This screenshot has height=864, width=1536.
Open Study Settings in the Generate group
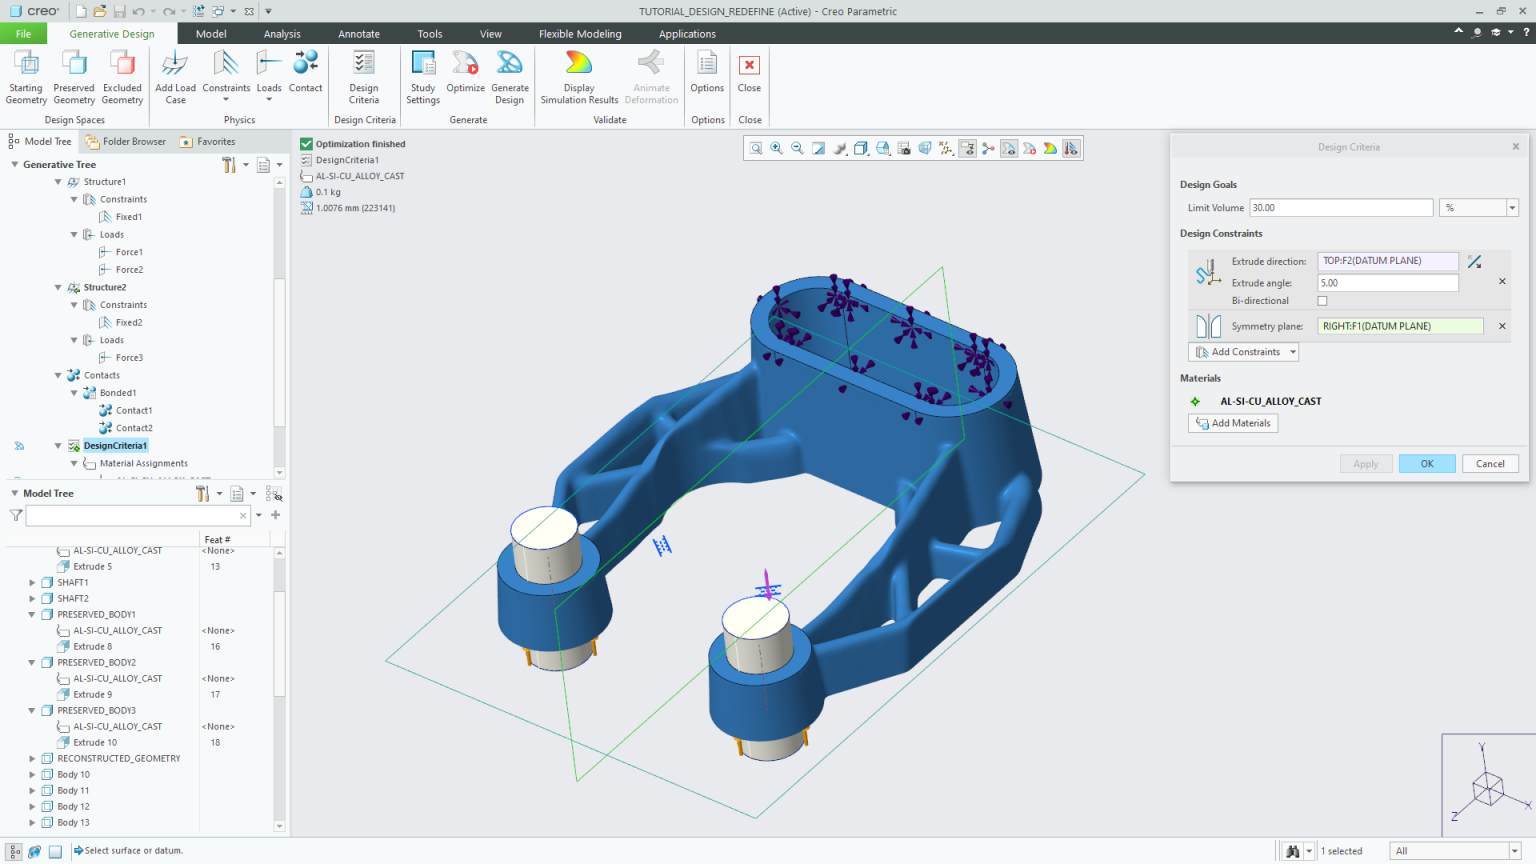coord(423,75)
